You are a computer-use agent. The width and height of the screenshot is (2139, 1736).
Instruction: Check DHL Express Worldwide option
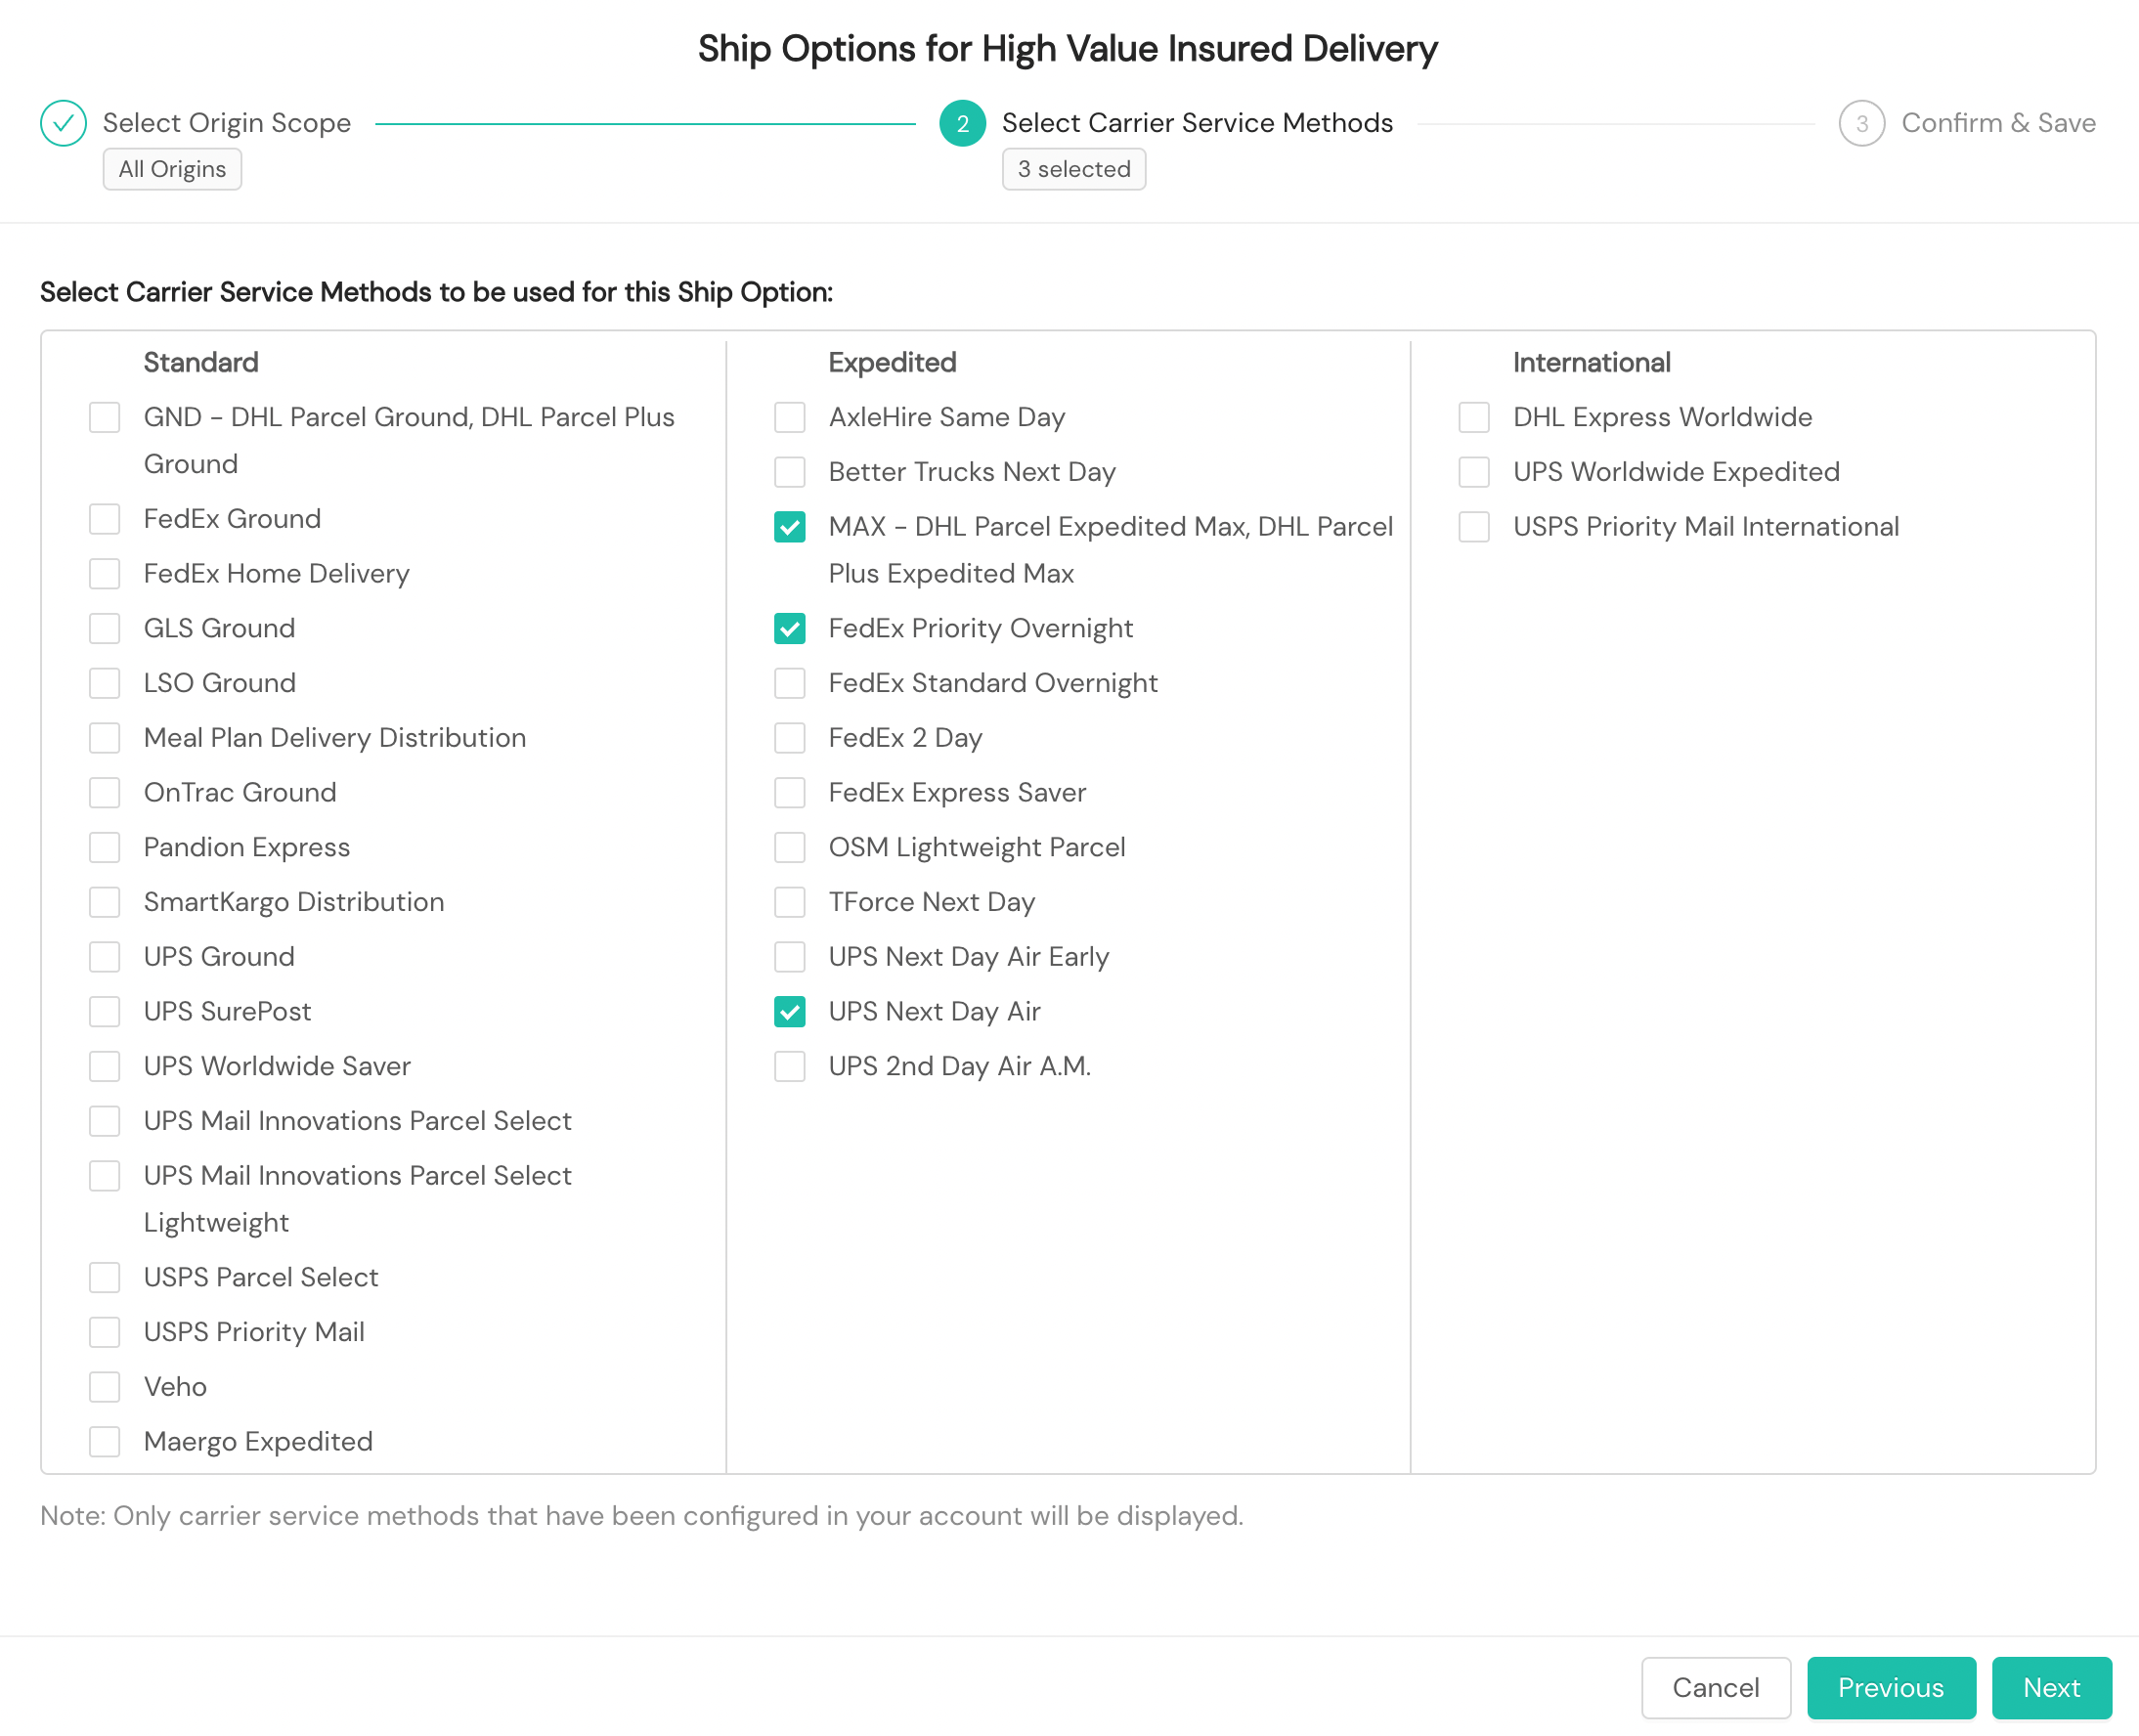click(x=1473, y=416)
